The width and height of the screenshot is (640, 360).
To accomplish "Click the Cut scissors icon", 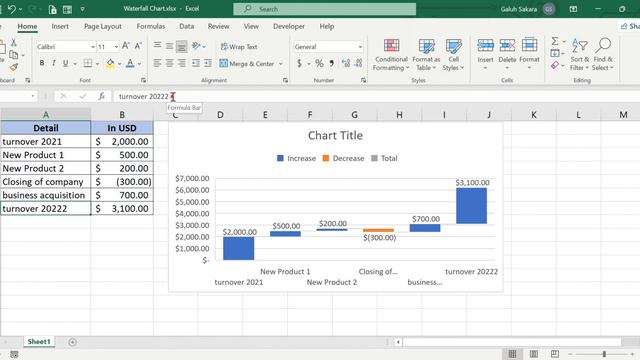I will pyautogui.click(x=13, y=42).
